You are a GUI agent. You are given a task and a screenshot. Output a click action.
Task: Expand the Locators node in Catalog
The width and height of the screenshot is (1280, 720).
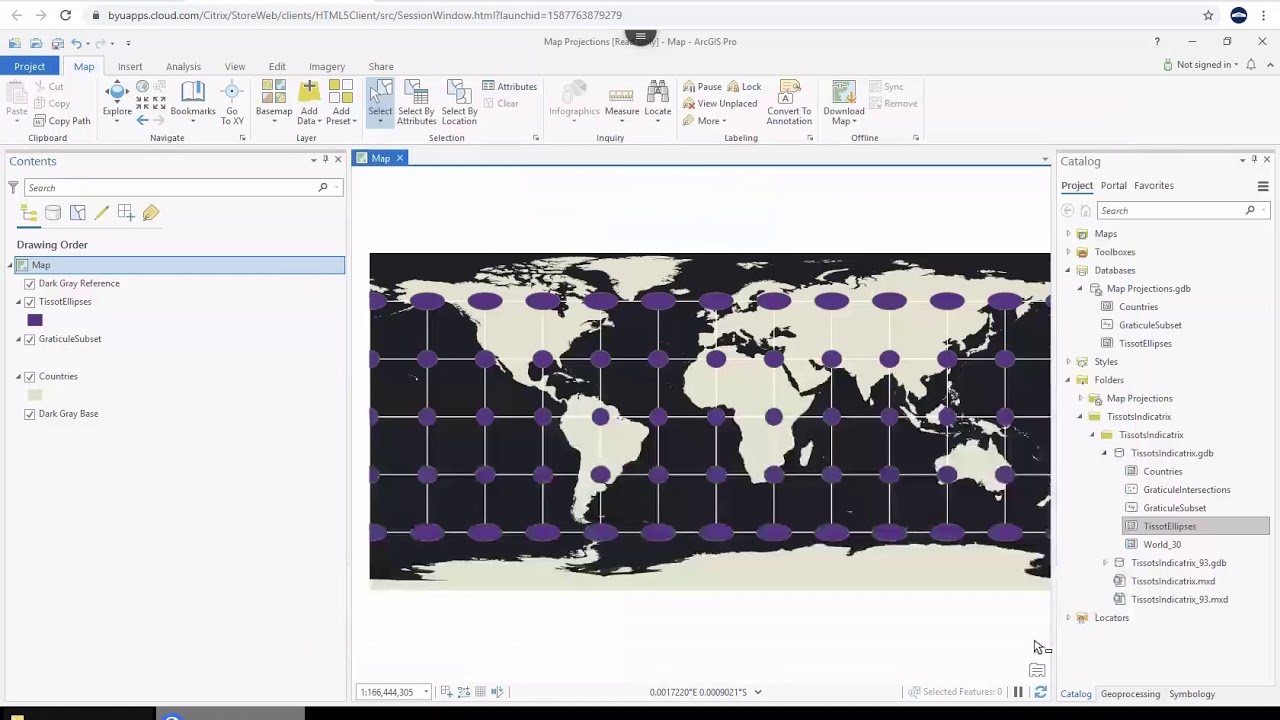click(x=1068, y=618)
